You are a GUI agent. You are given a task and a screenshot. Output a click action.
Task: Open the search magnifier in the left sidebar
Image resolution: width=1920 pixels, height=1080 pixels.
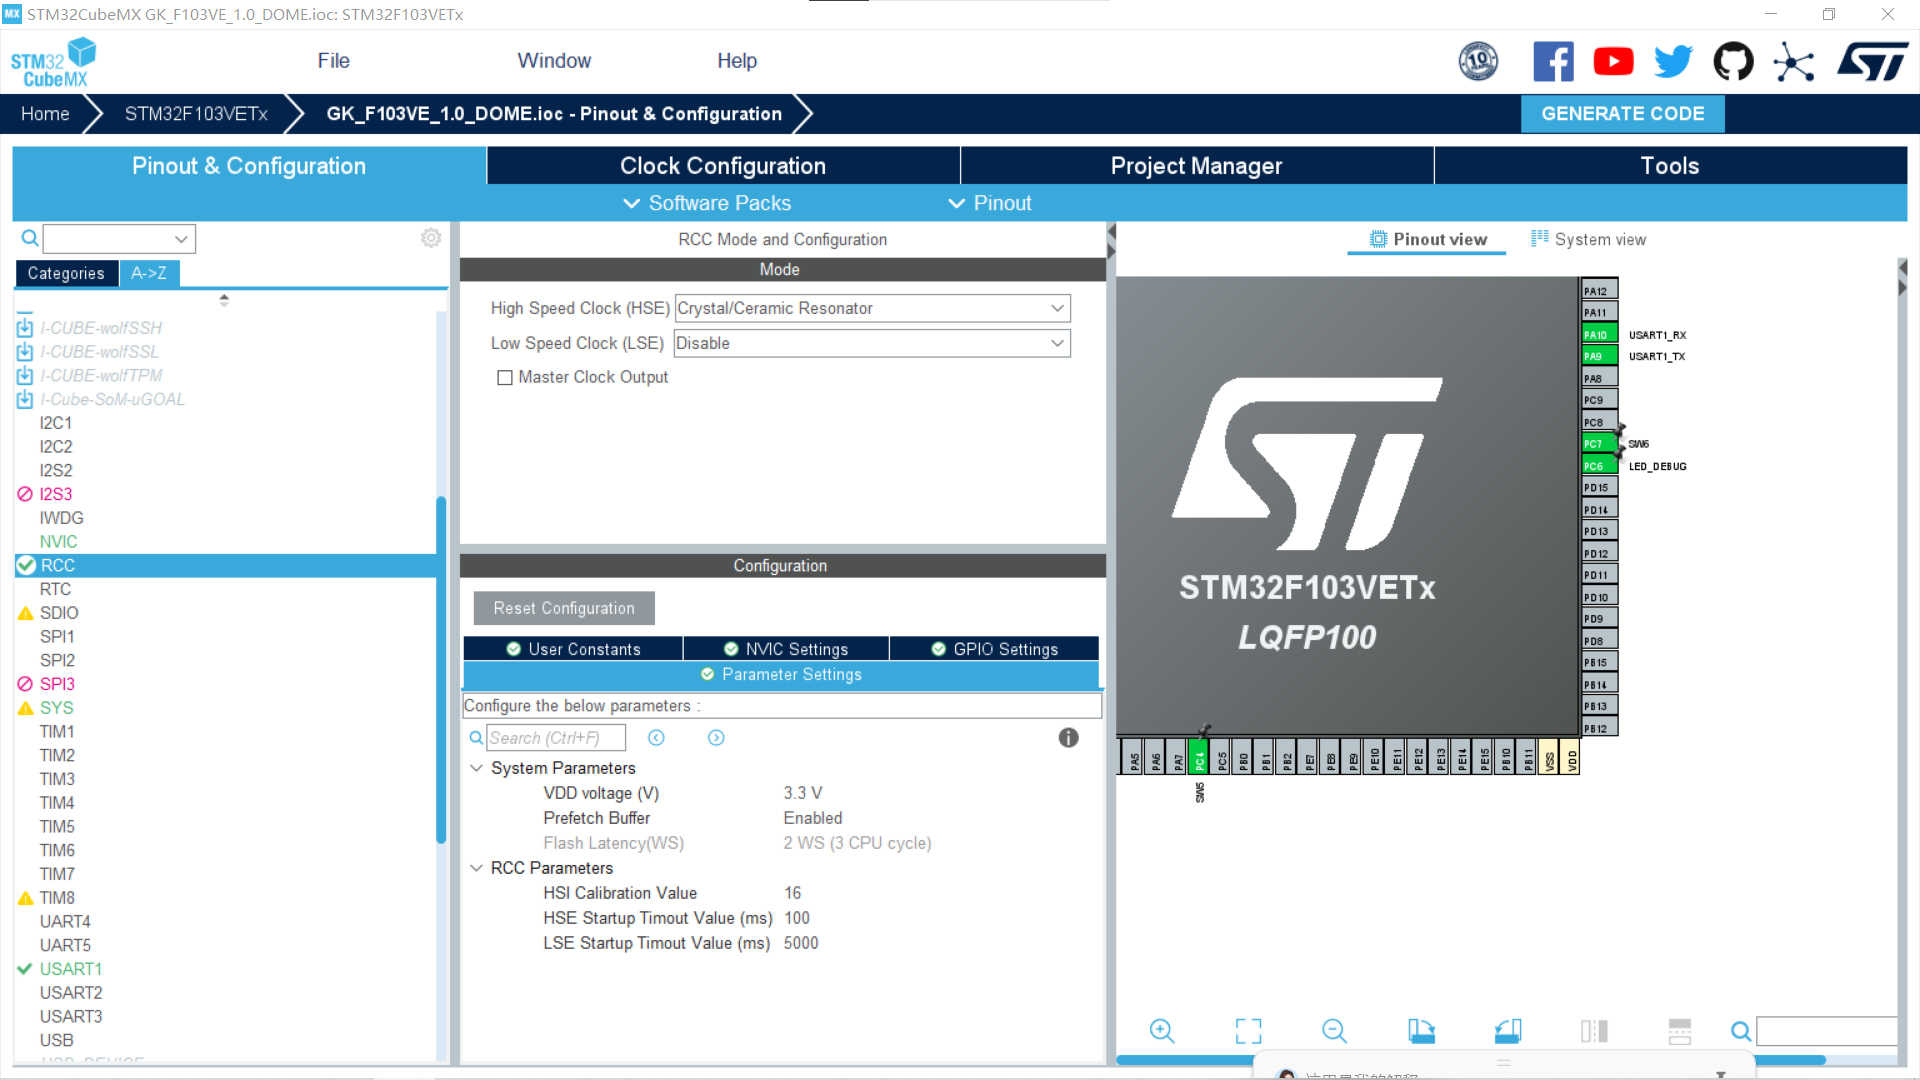click(29, 238)
